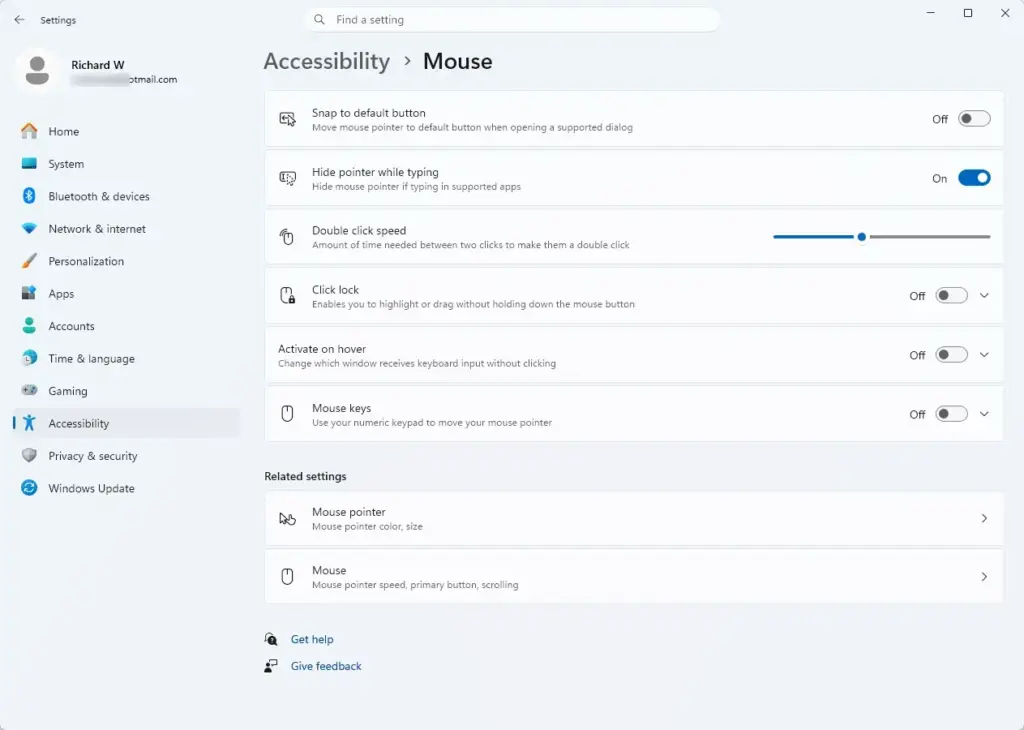Click the Home house icon in sidebar
This screenshot has height=730, width=1024.
pos(29,131)
